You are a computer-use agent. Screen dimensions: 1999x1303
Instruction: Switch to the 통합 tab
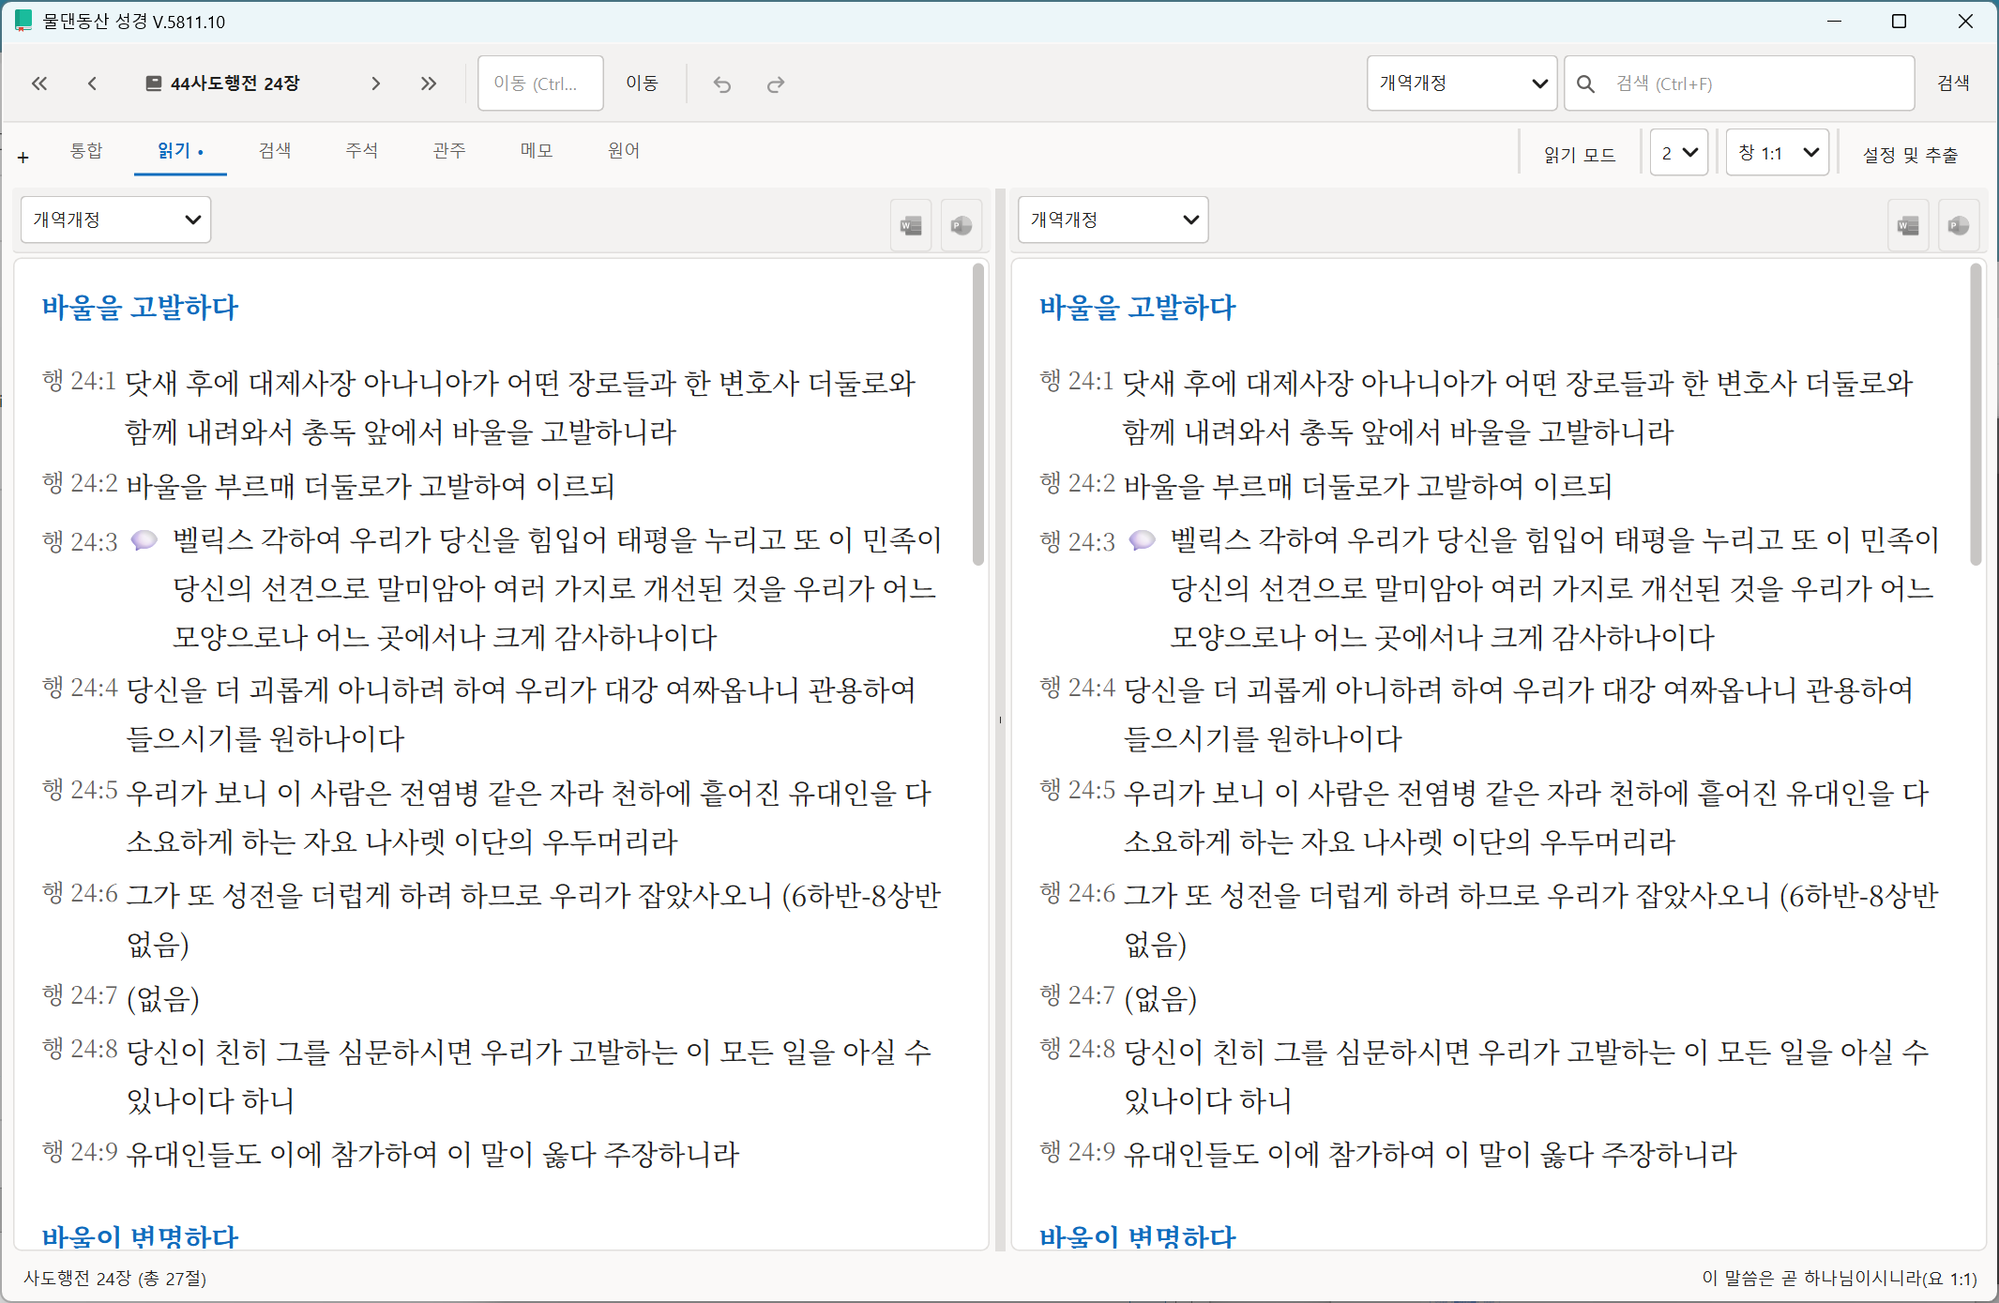(86, 151)
